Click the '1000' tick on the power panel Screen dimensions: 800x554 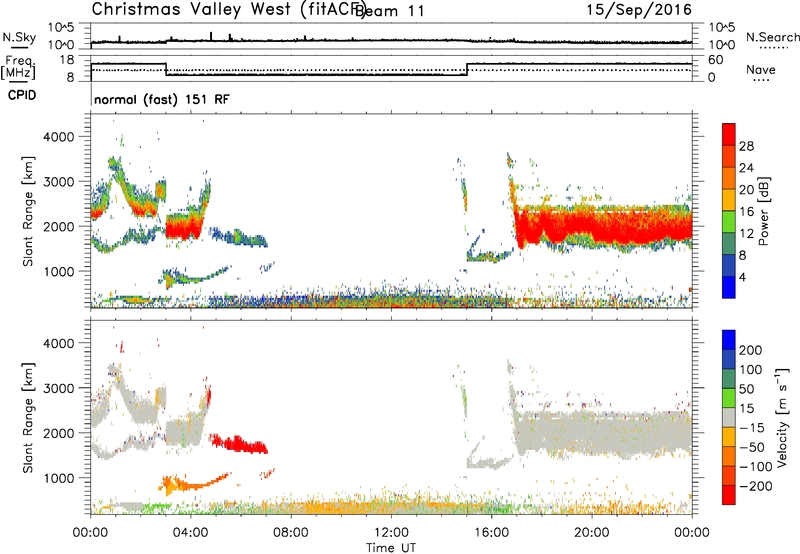click(58, 271)
